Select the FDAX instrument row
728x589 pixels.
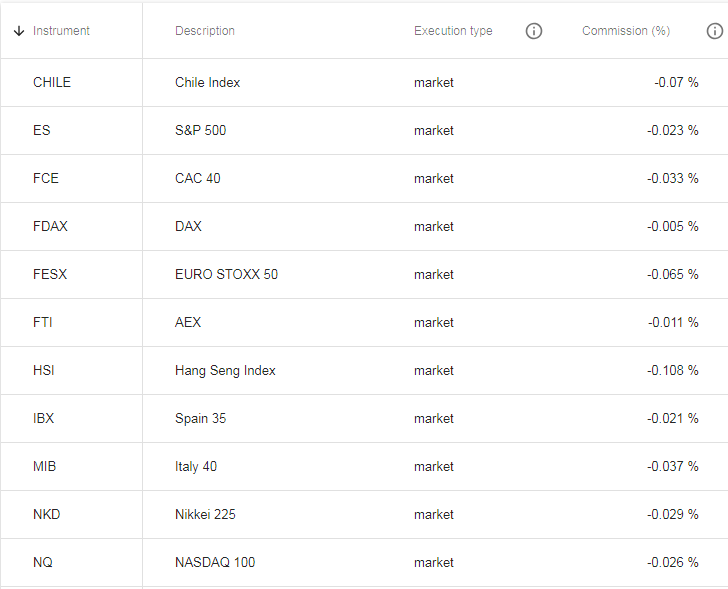[x=364, y=227]
